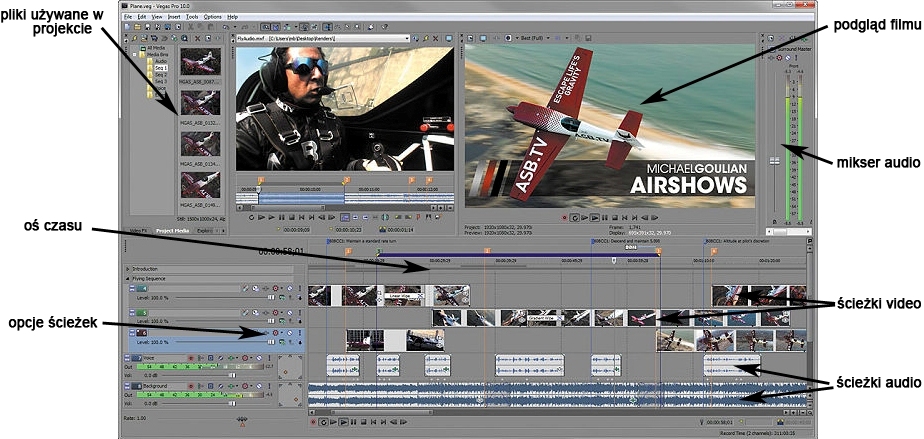
Task: Solo the Background audio track
Action: pos(269,386)
